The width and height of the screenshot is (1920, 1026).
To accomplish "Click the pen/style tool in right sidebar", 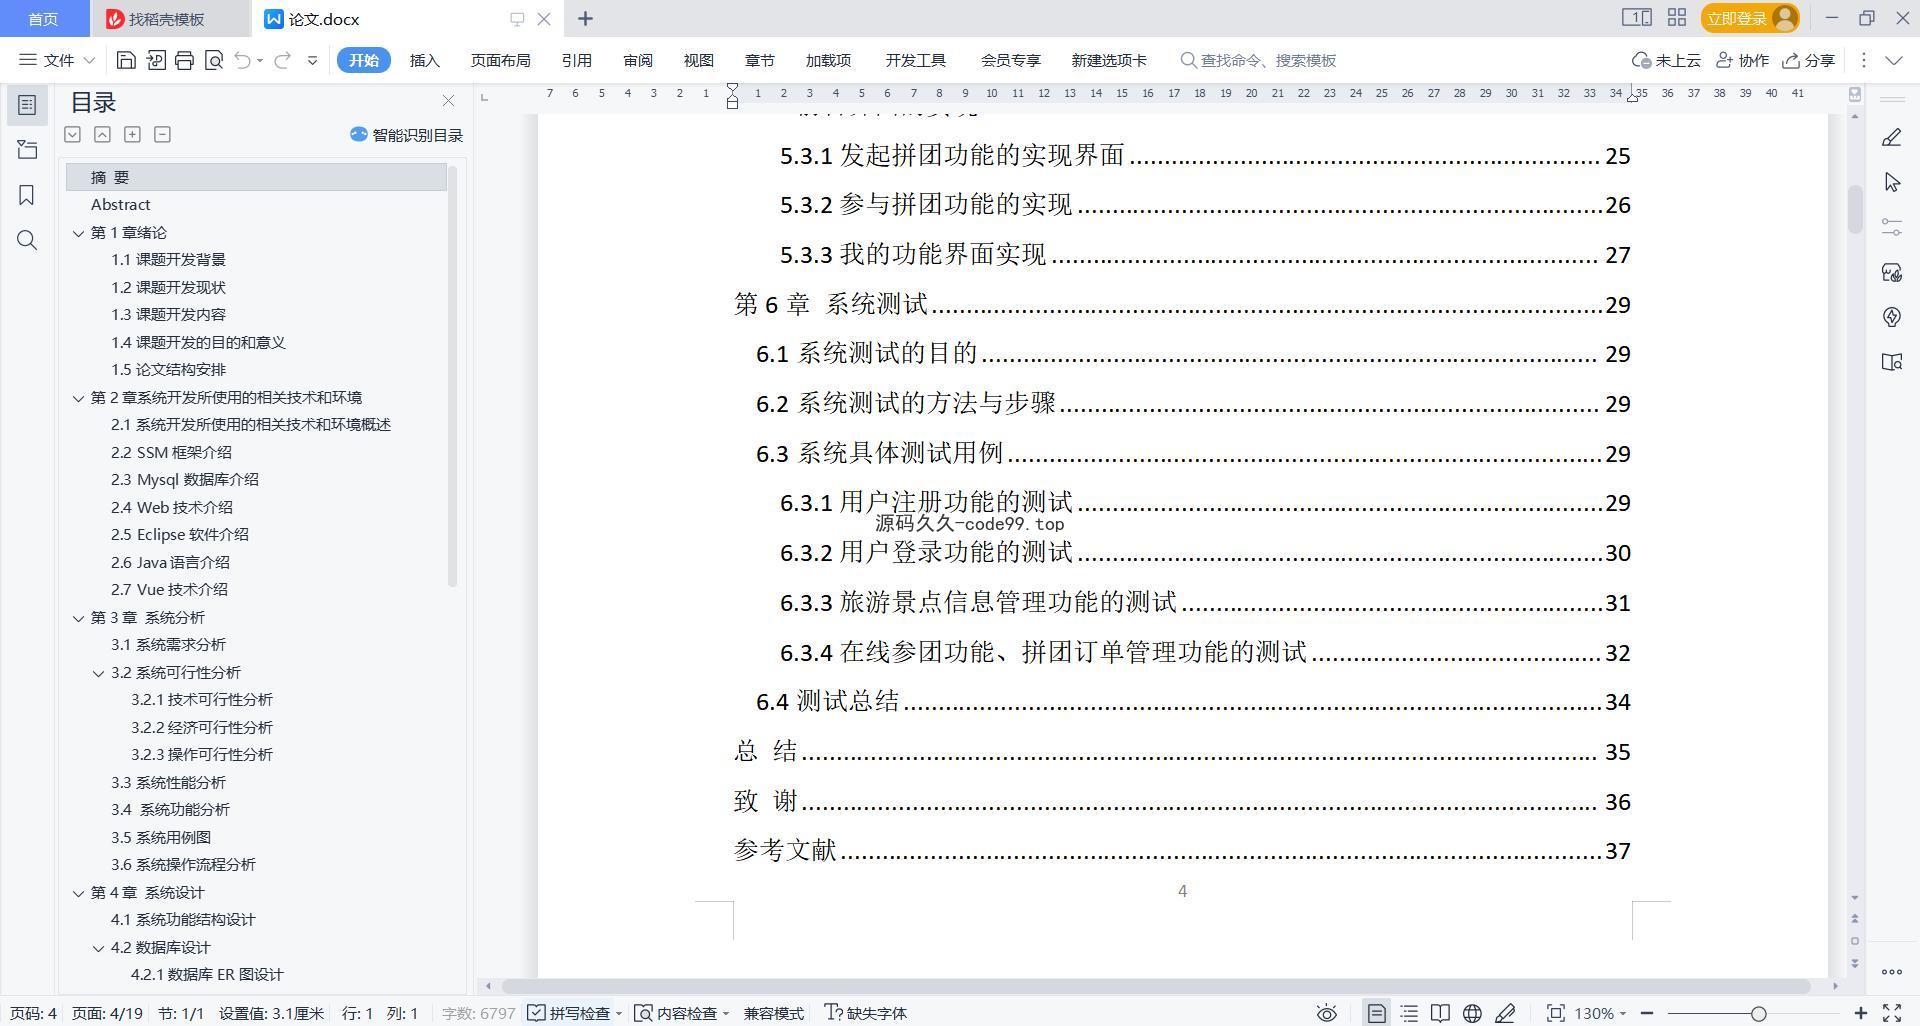I will [1891, 137].
